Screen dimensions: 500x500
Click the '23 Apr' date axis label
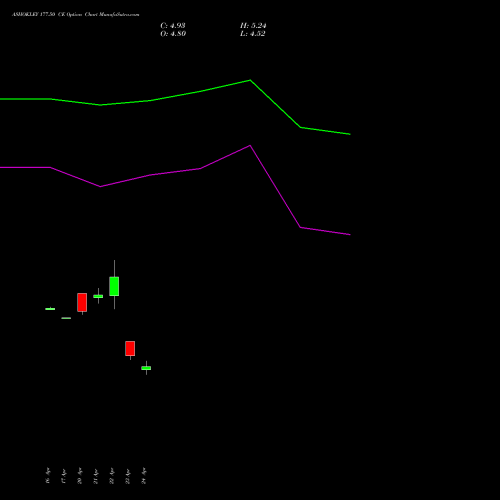pyautogui.click(x=128, y=476)
